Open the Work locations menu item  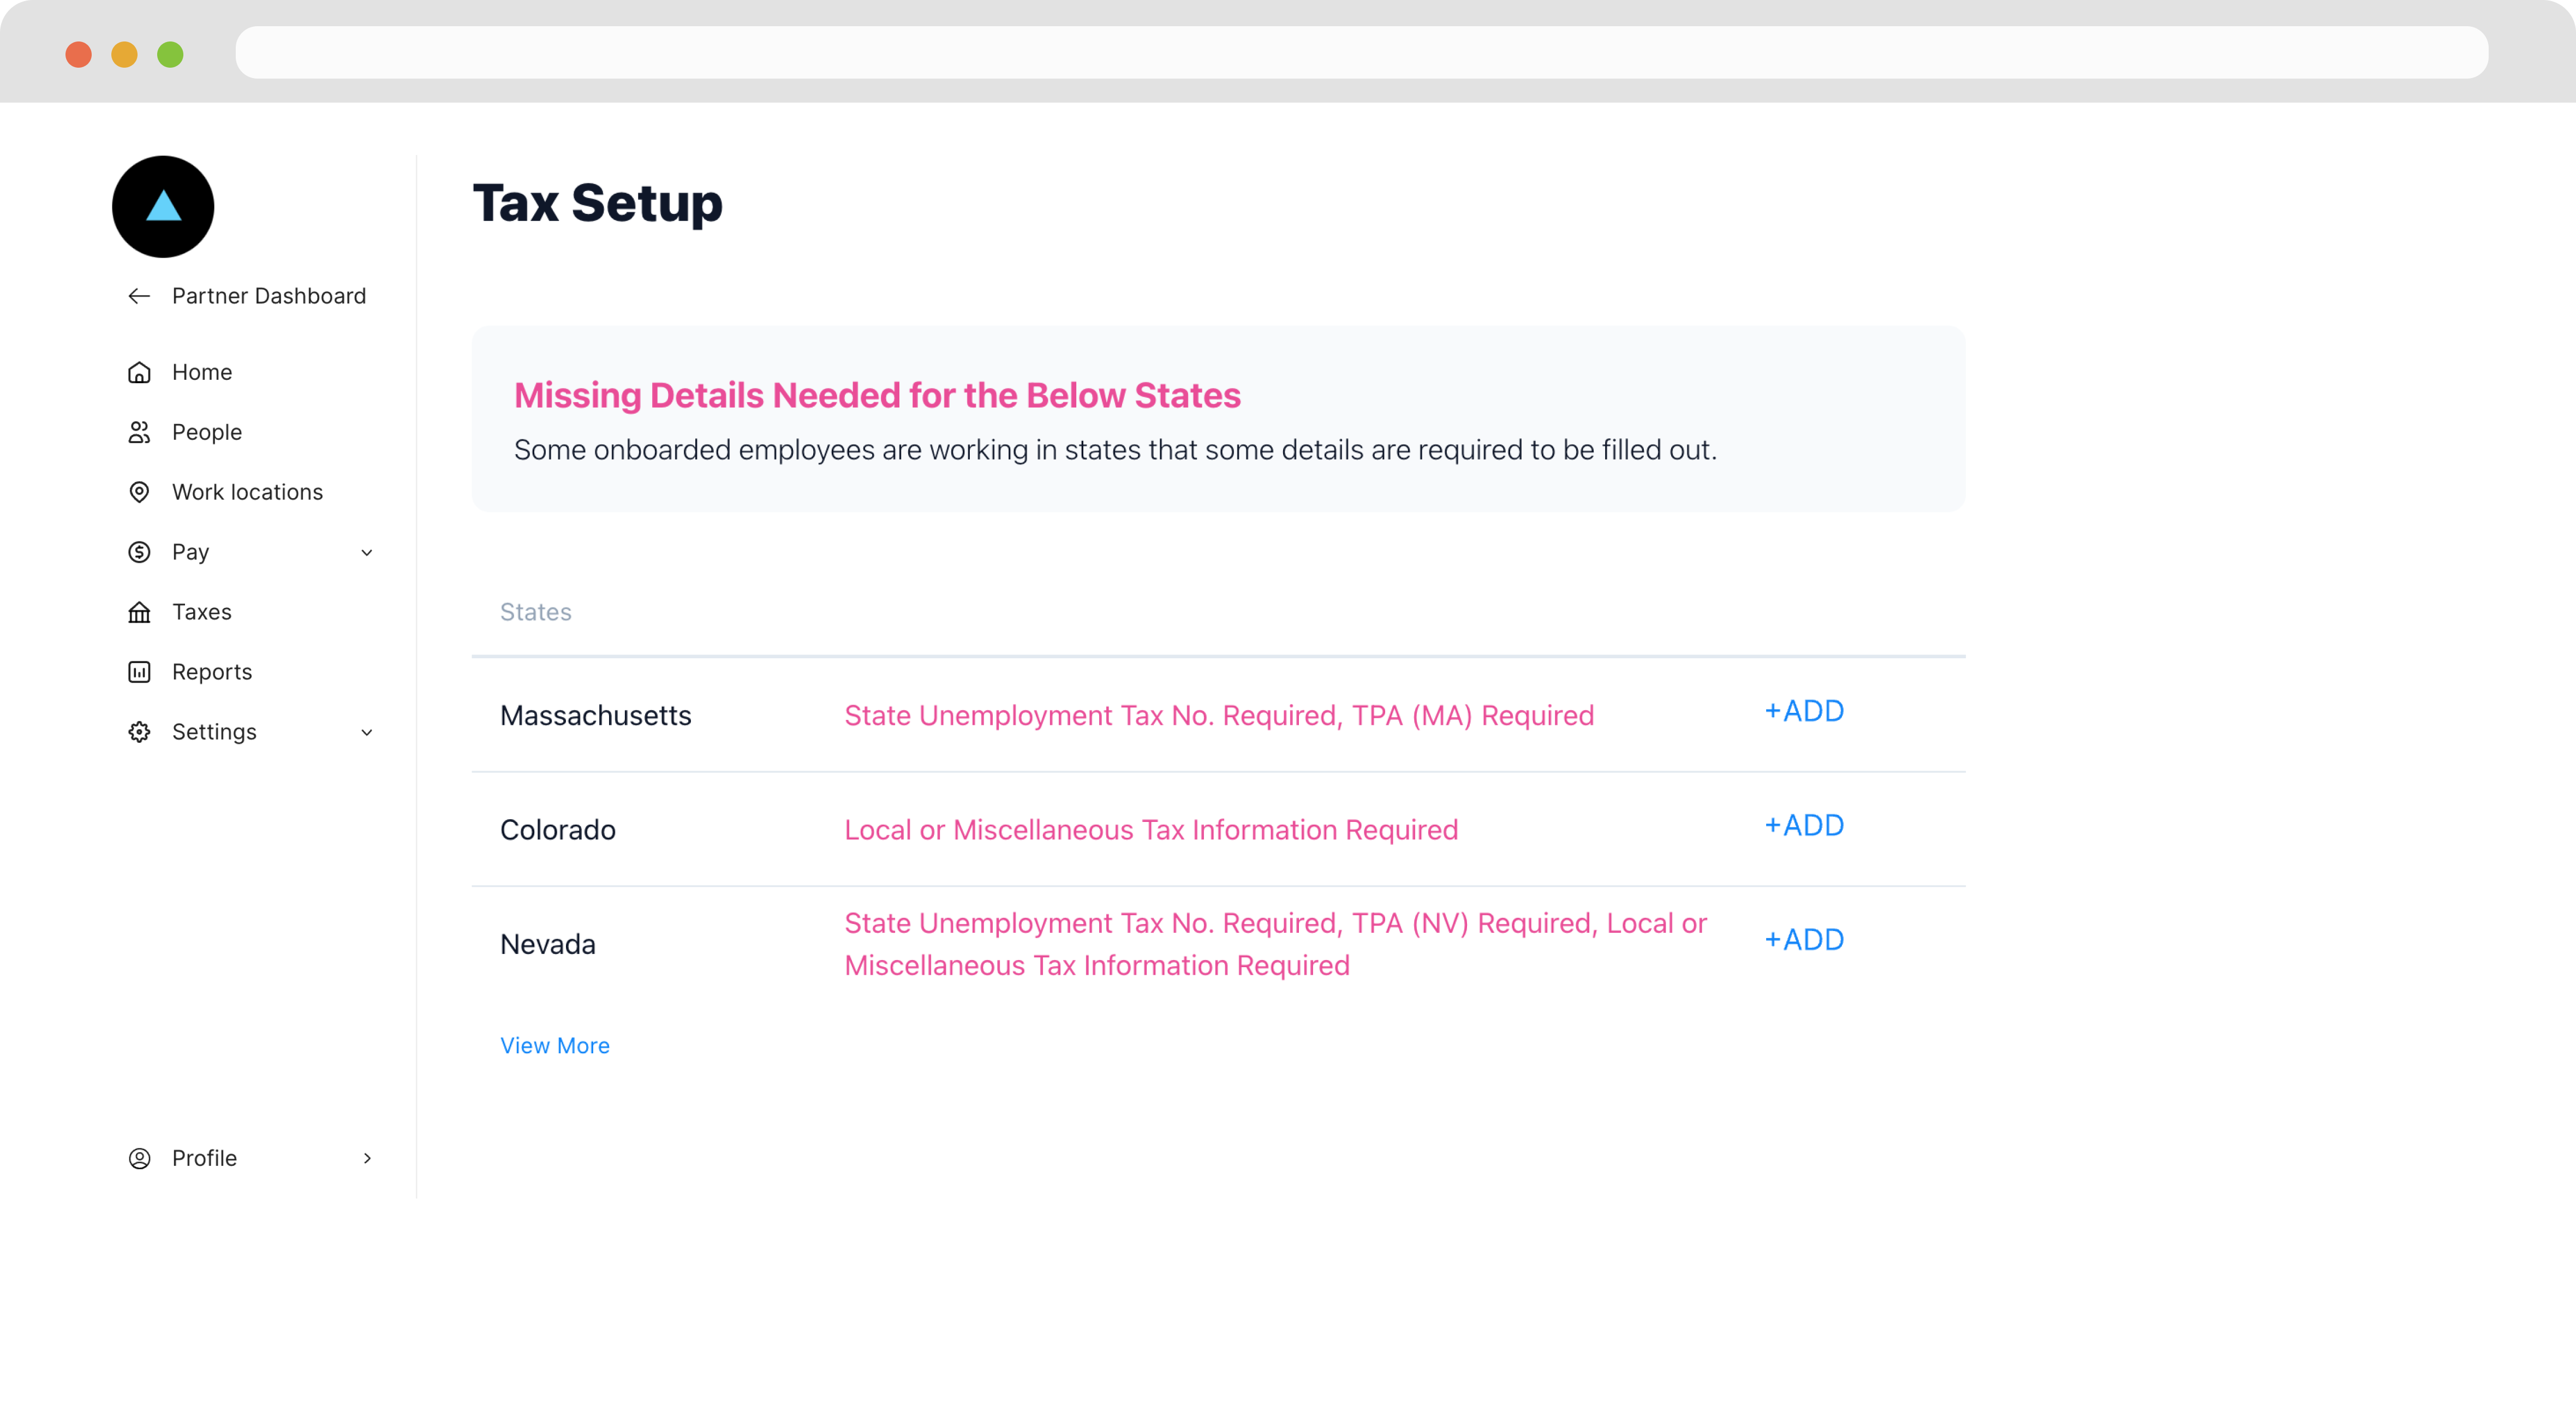pos(247,492)
